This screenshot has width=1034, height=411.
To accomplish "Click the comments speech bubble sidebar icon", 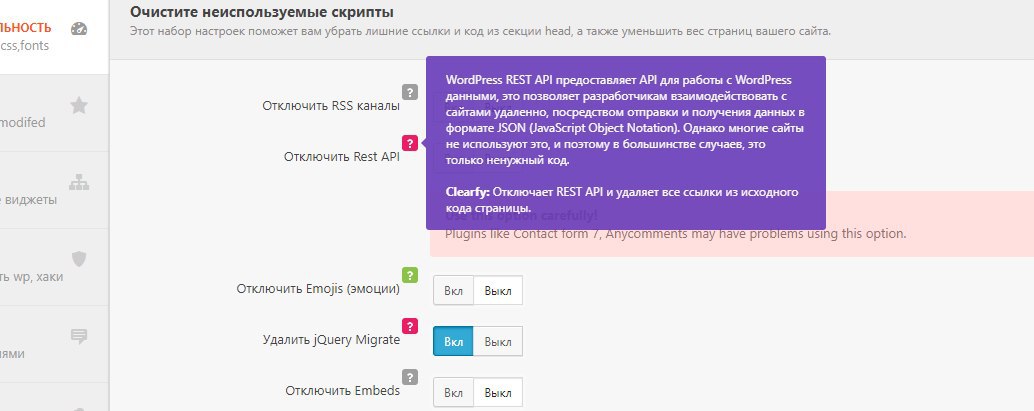I will click(80, 336).
